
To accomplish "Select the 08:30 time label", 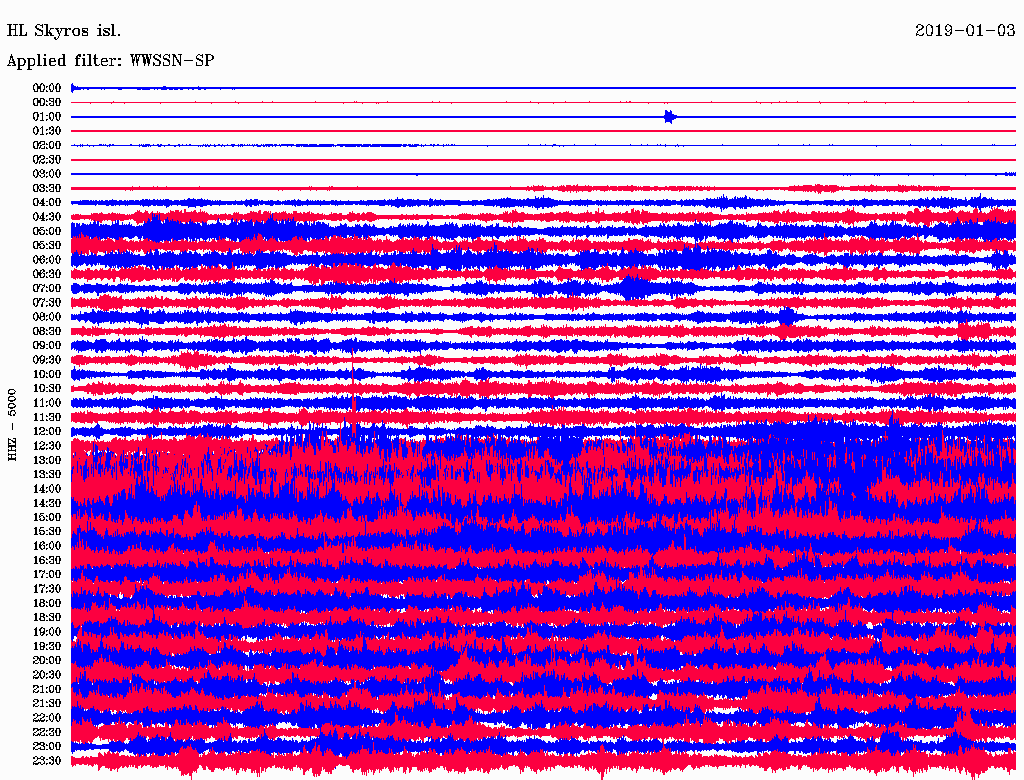I will (47, 331).
